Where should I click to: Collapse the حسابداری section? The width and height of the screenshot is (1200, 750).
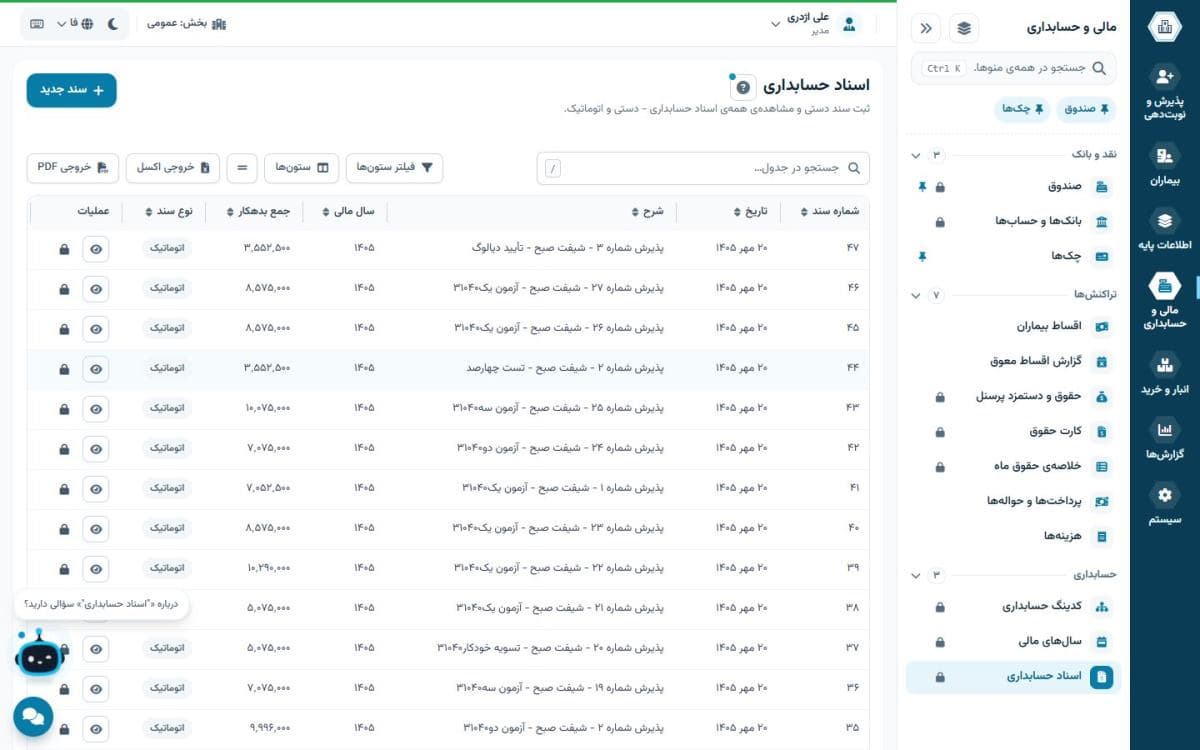(x=916, y=575)
